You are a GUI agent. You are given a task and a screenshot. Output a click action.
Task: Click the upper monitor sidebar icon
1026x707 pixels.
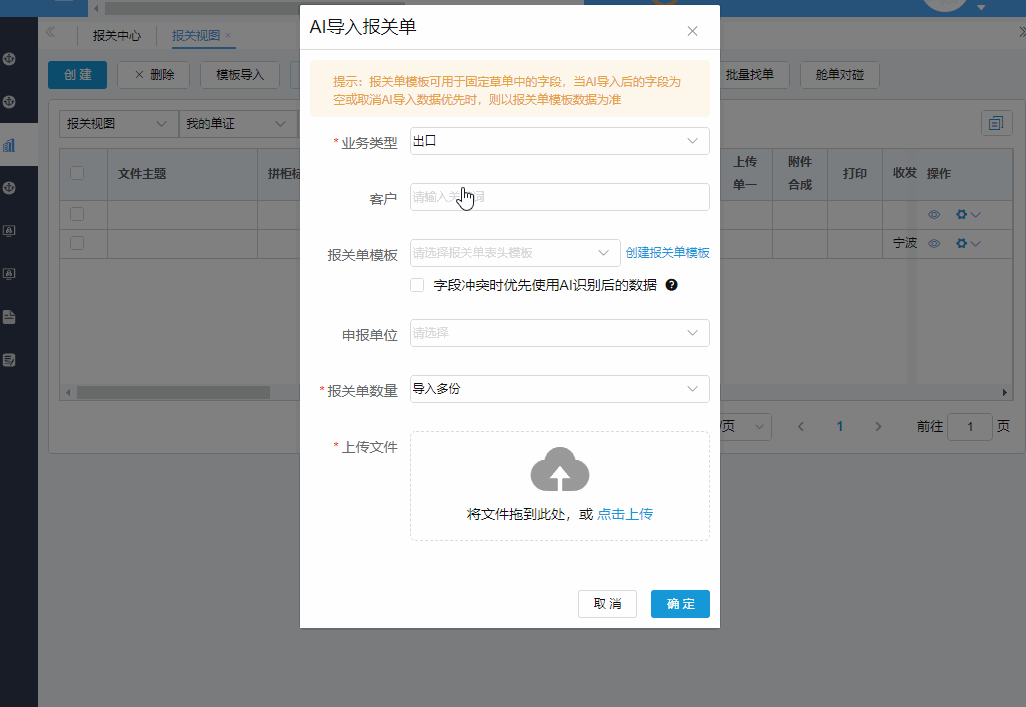pyautogui.click(x=9, y=231)
